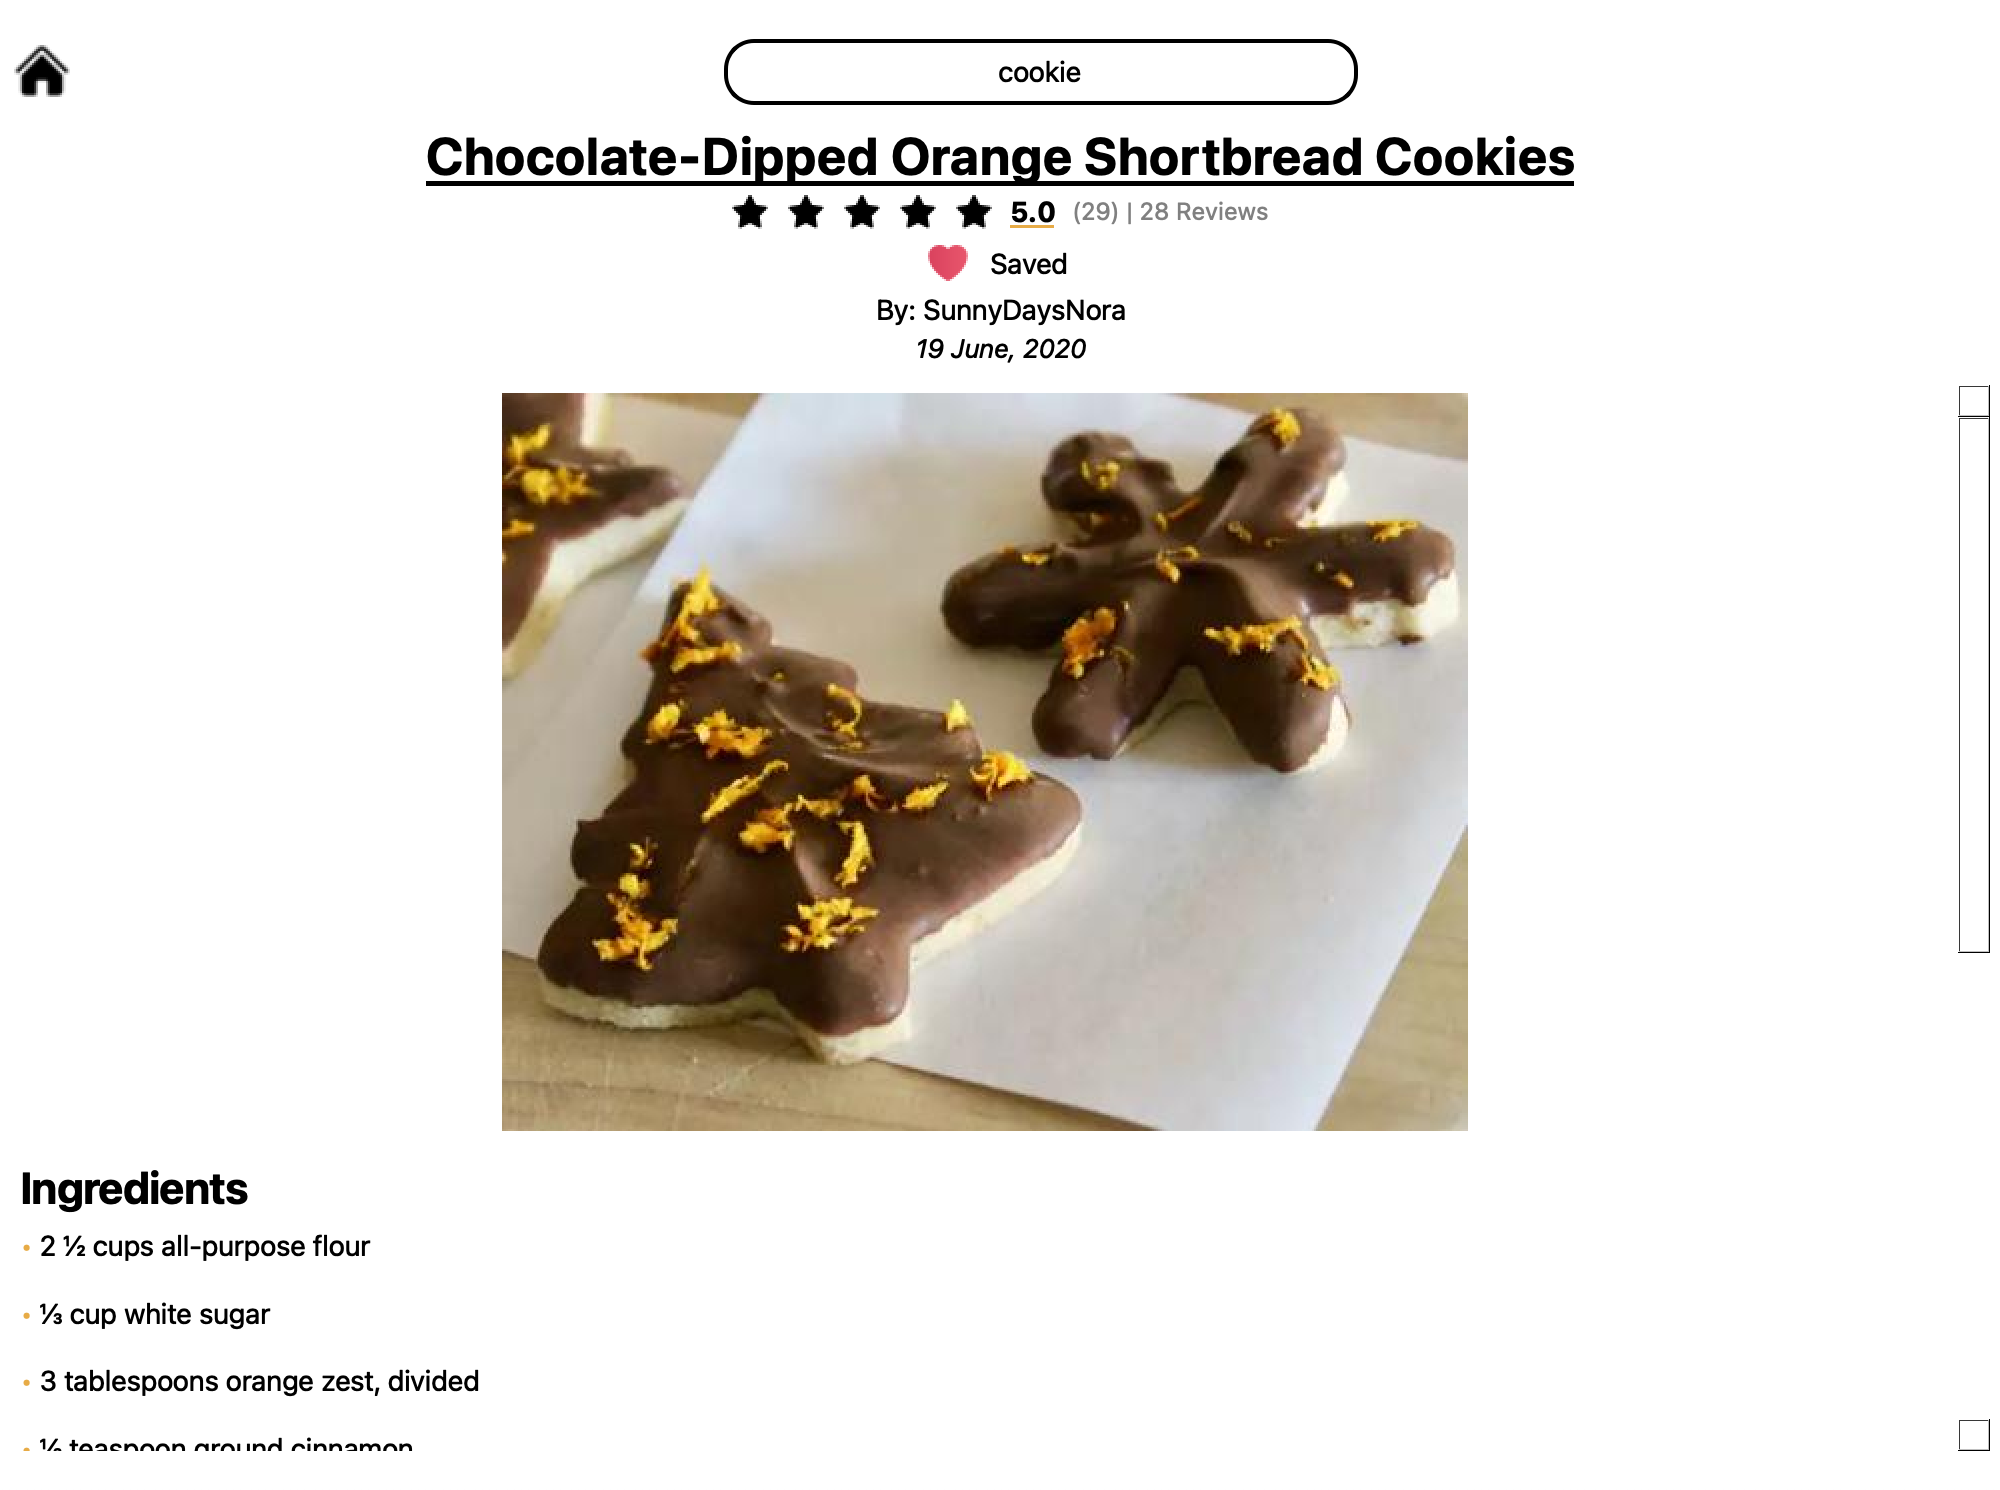Expand the review count (29) details
Image resolution: width=2000 pixels, height=1490 pixels.
click(1094, 211)
